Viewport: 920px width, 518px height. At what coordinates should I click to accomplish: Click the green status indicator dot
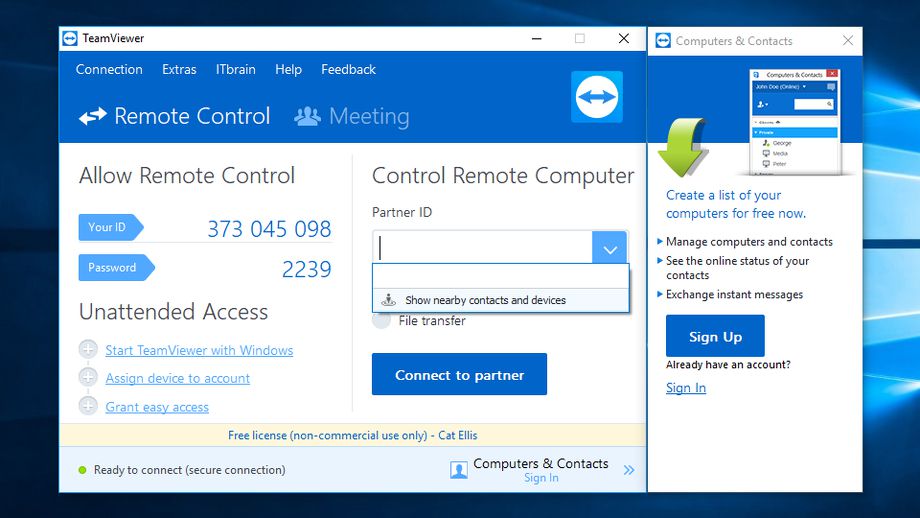coord(82,470)
